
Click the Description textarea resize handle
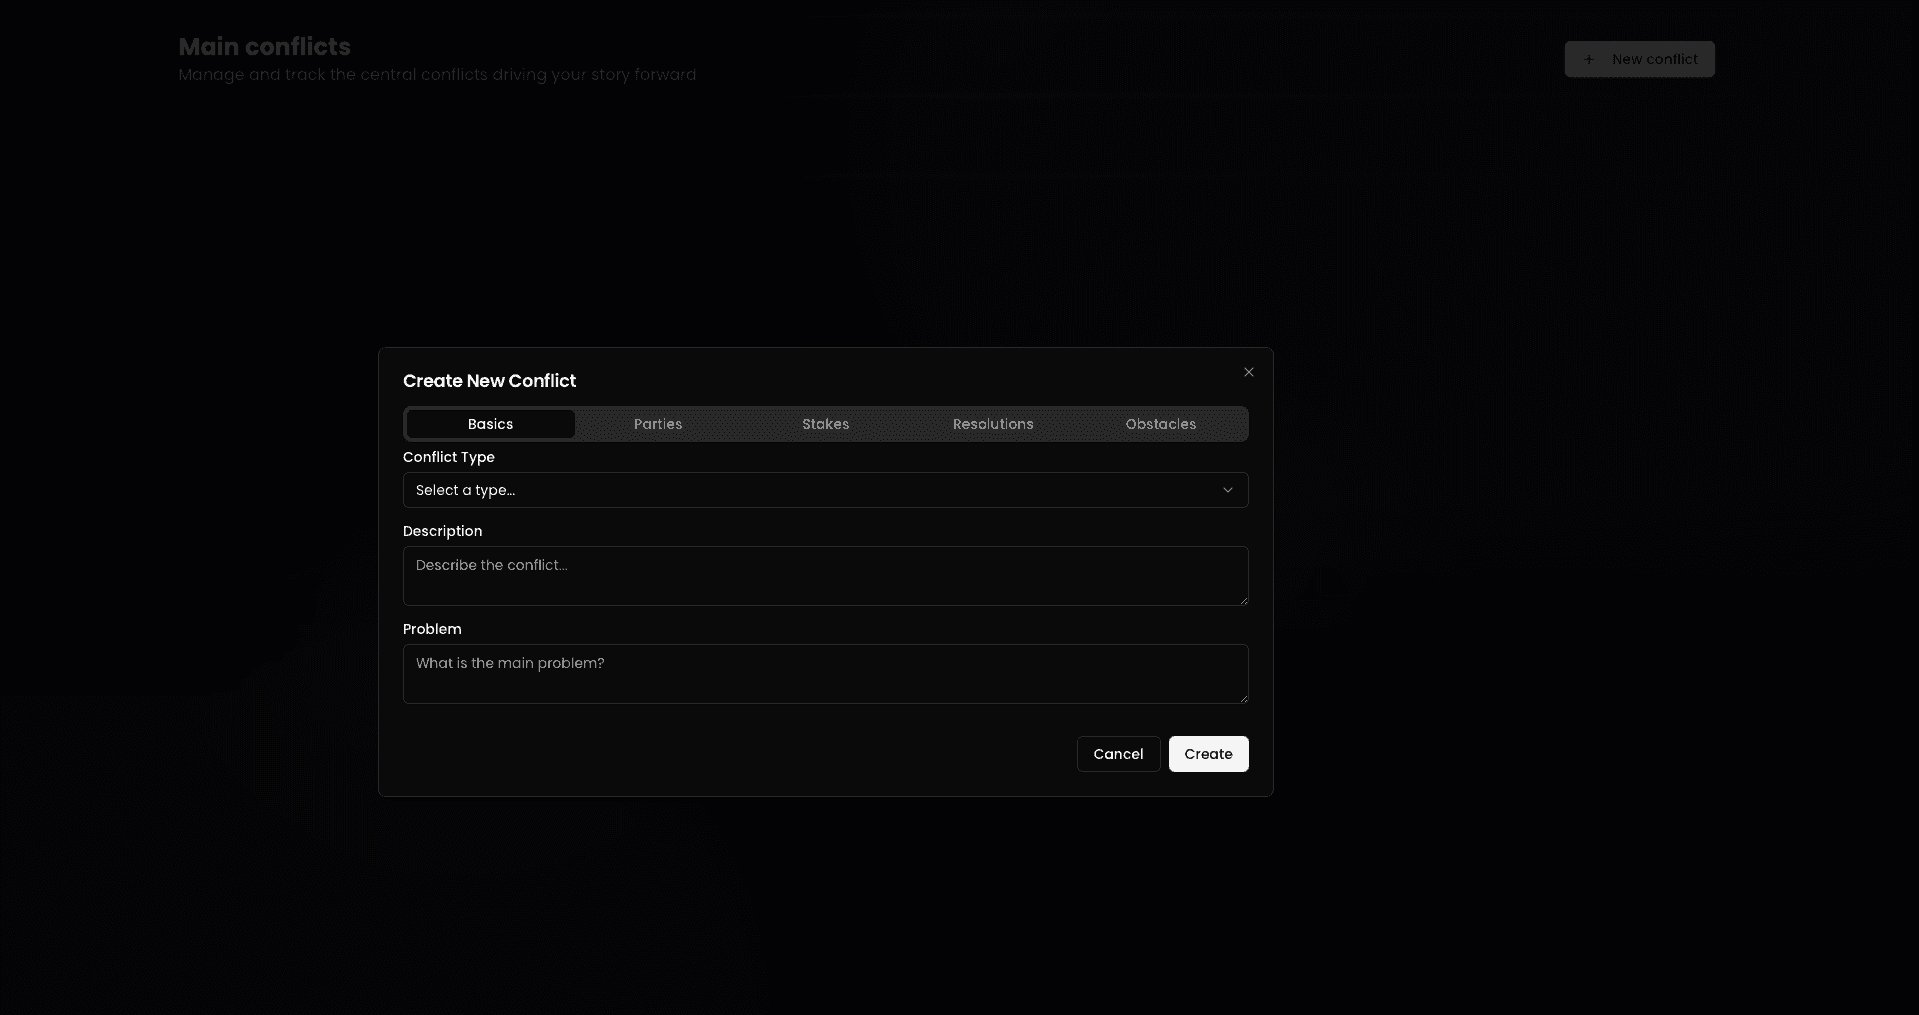coord(1243,600)
